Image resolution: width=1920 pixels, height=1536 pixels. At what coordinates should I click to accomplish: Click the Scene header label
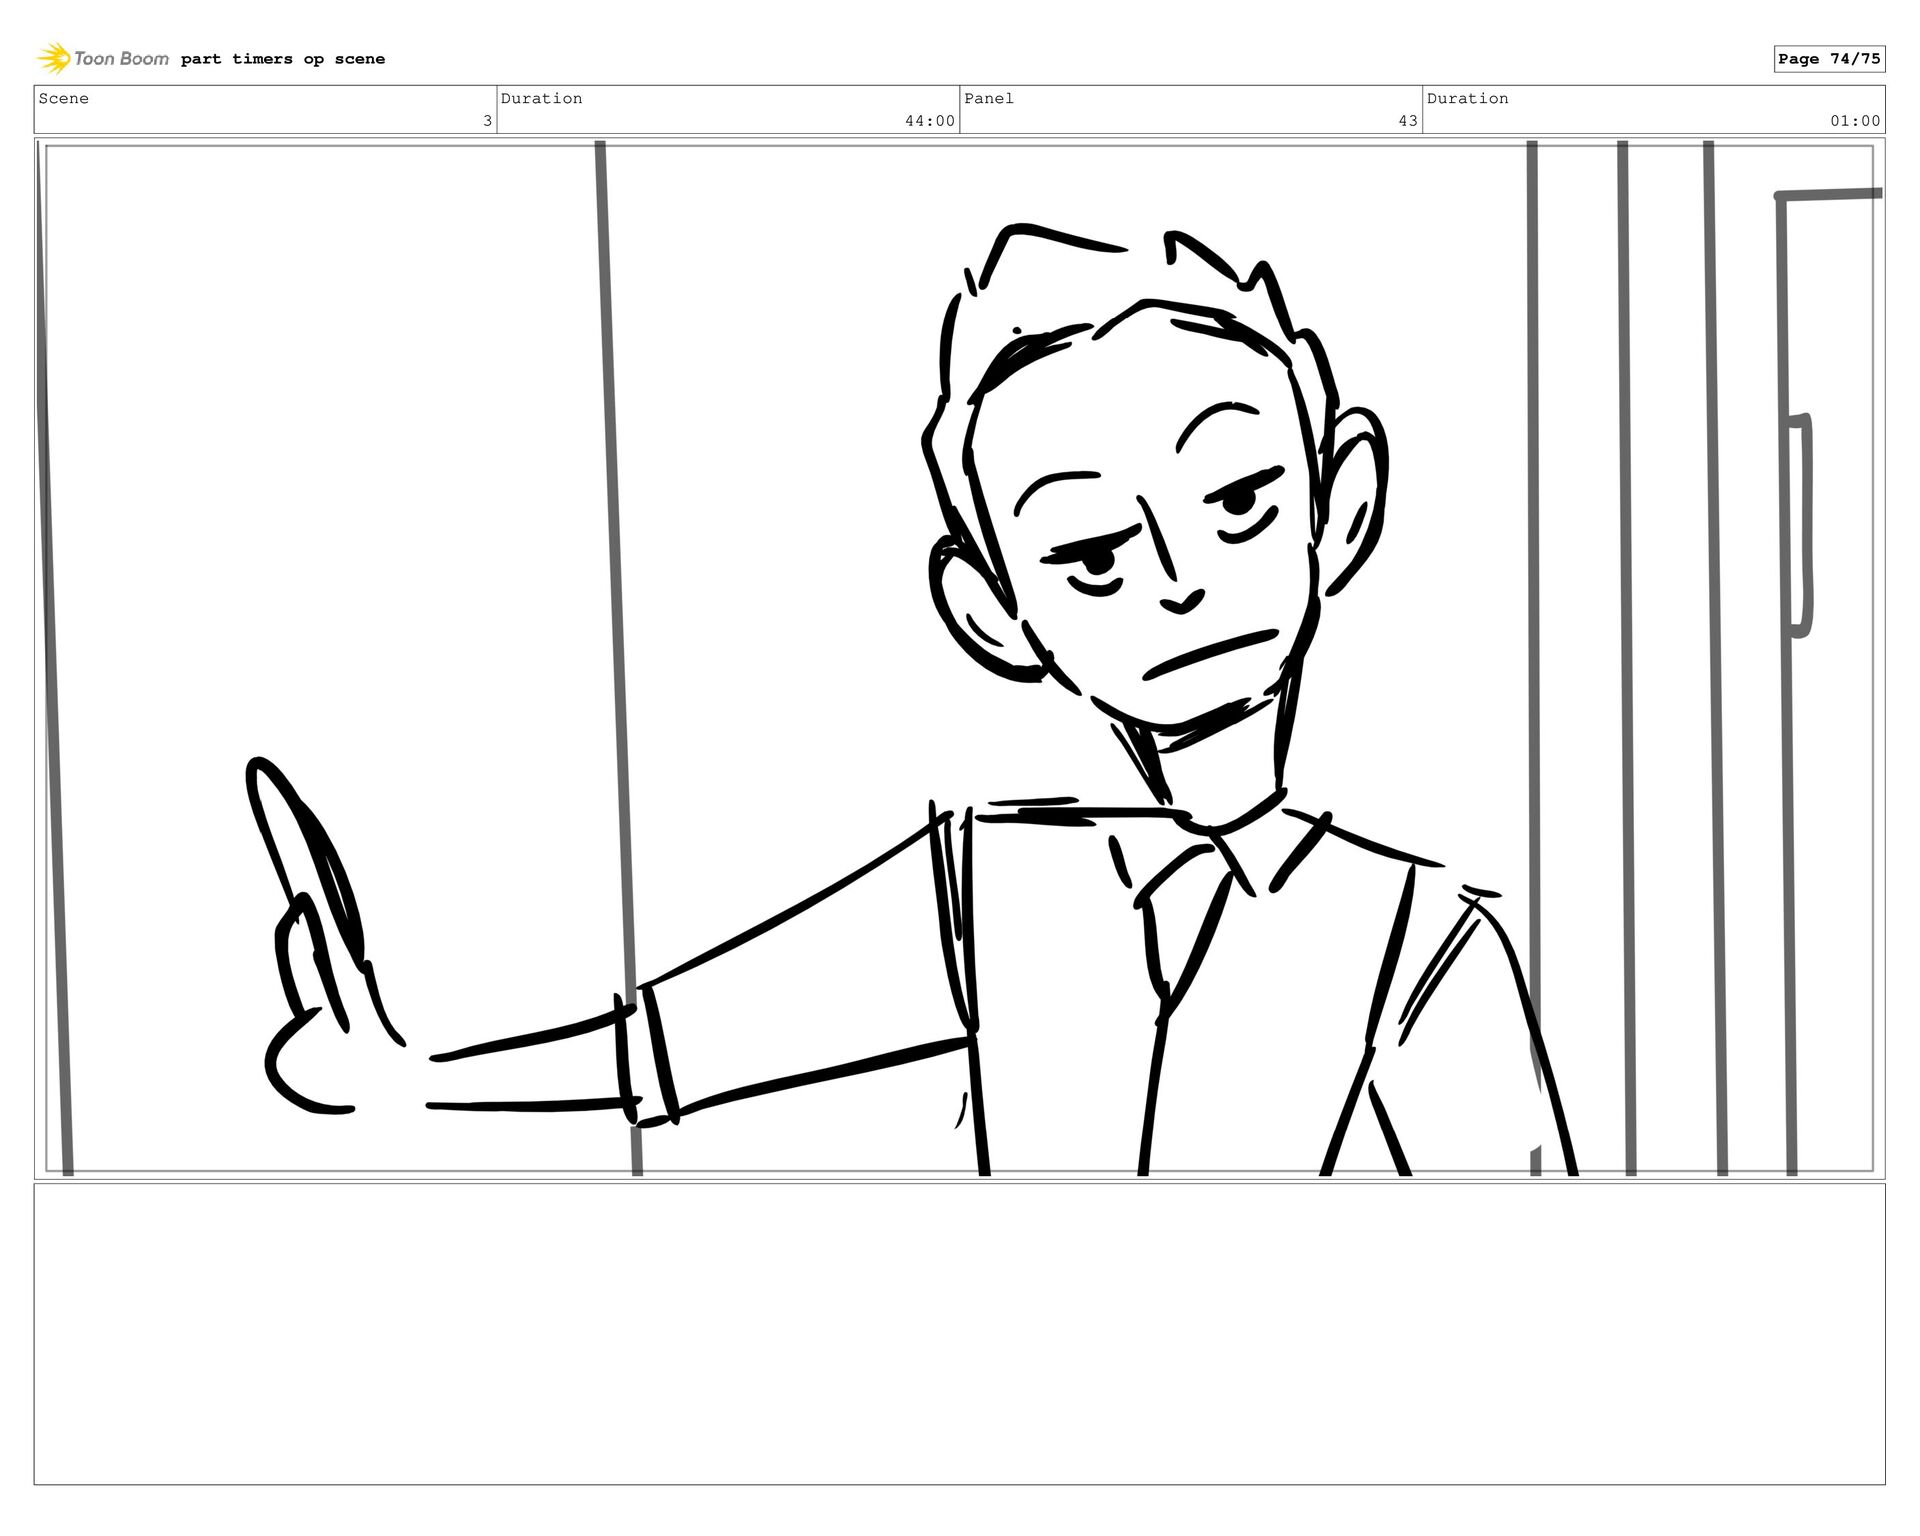tap(64, 98)
